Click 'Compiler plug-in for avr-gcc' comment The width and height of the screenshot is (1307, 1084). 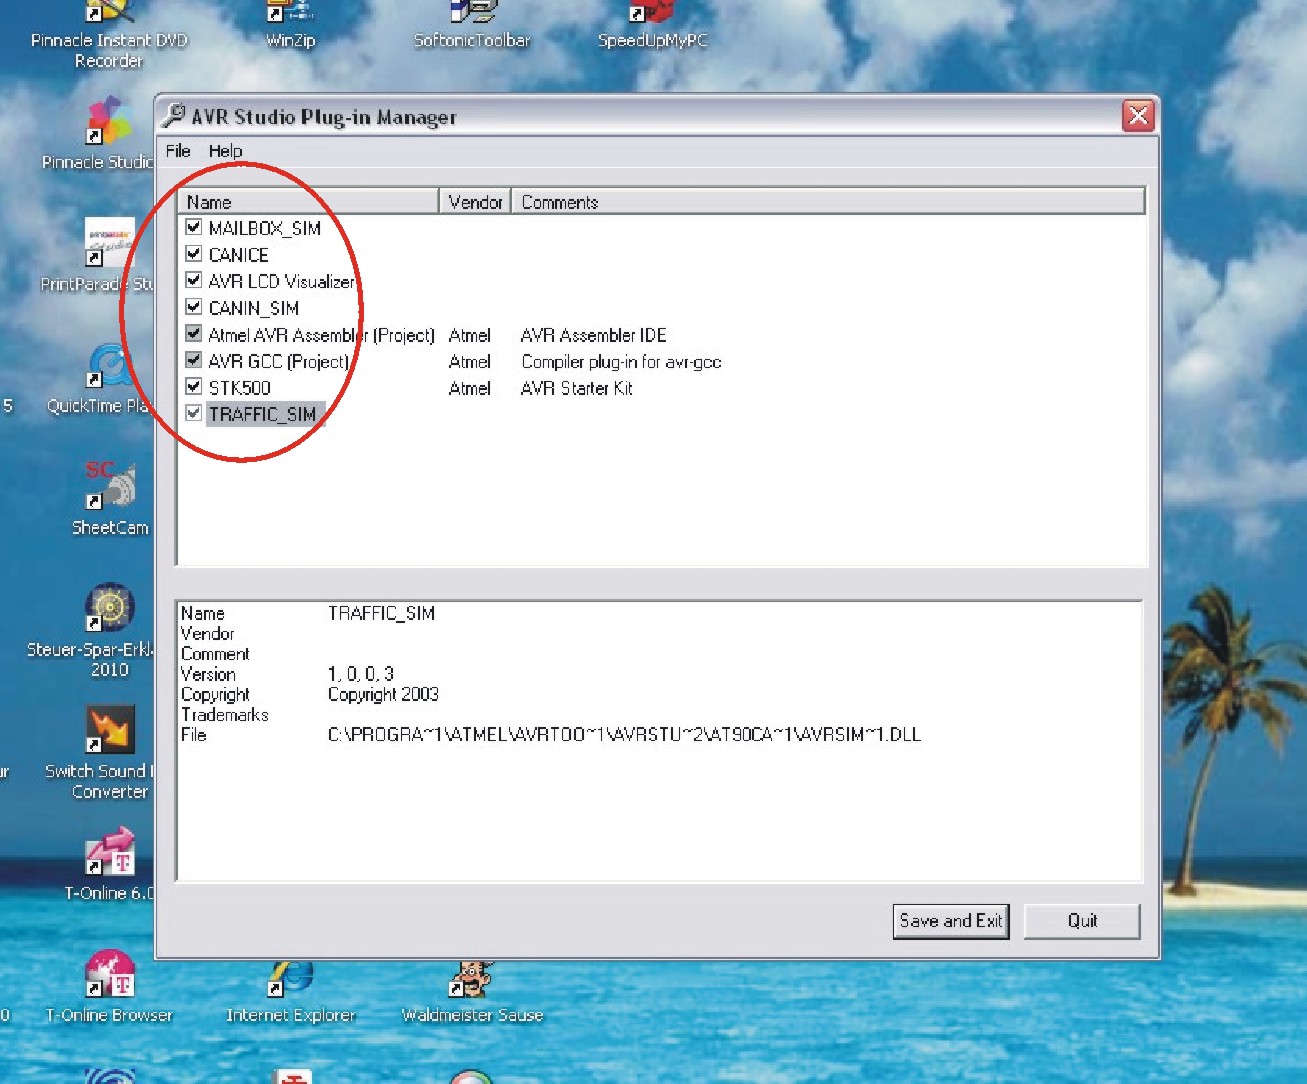[x=621, y=362]
